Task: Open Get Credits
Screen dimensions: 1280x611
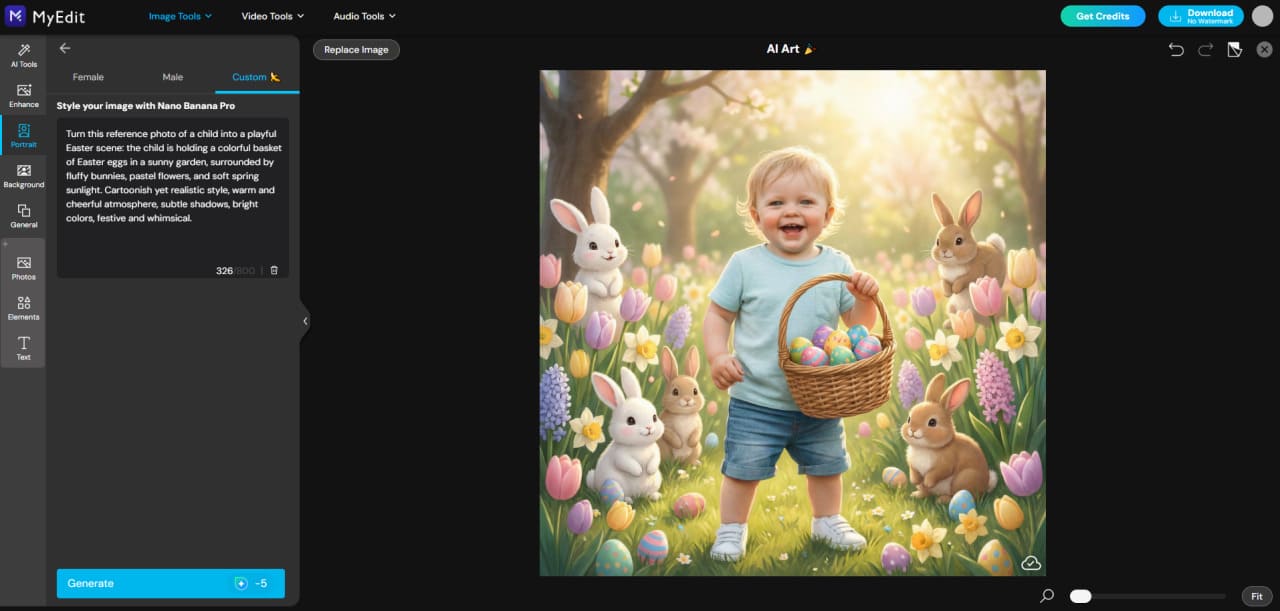Action: tap(1103, 16)
